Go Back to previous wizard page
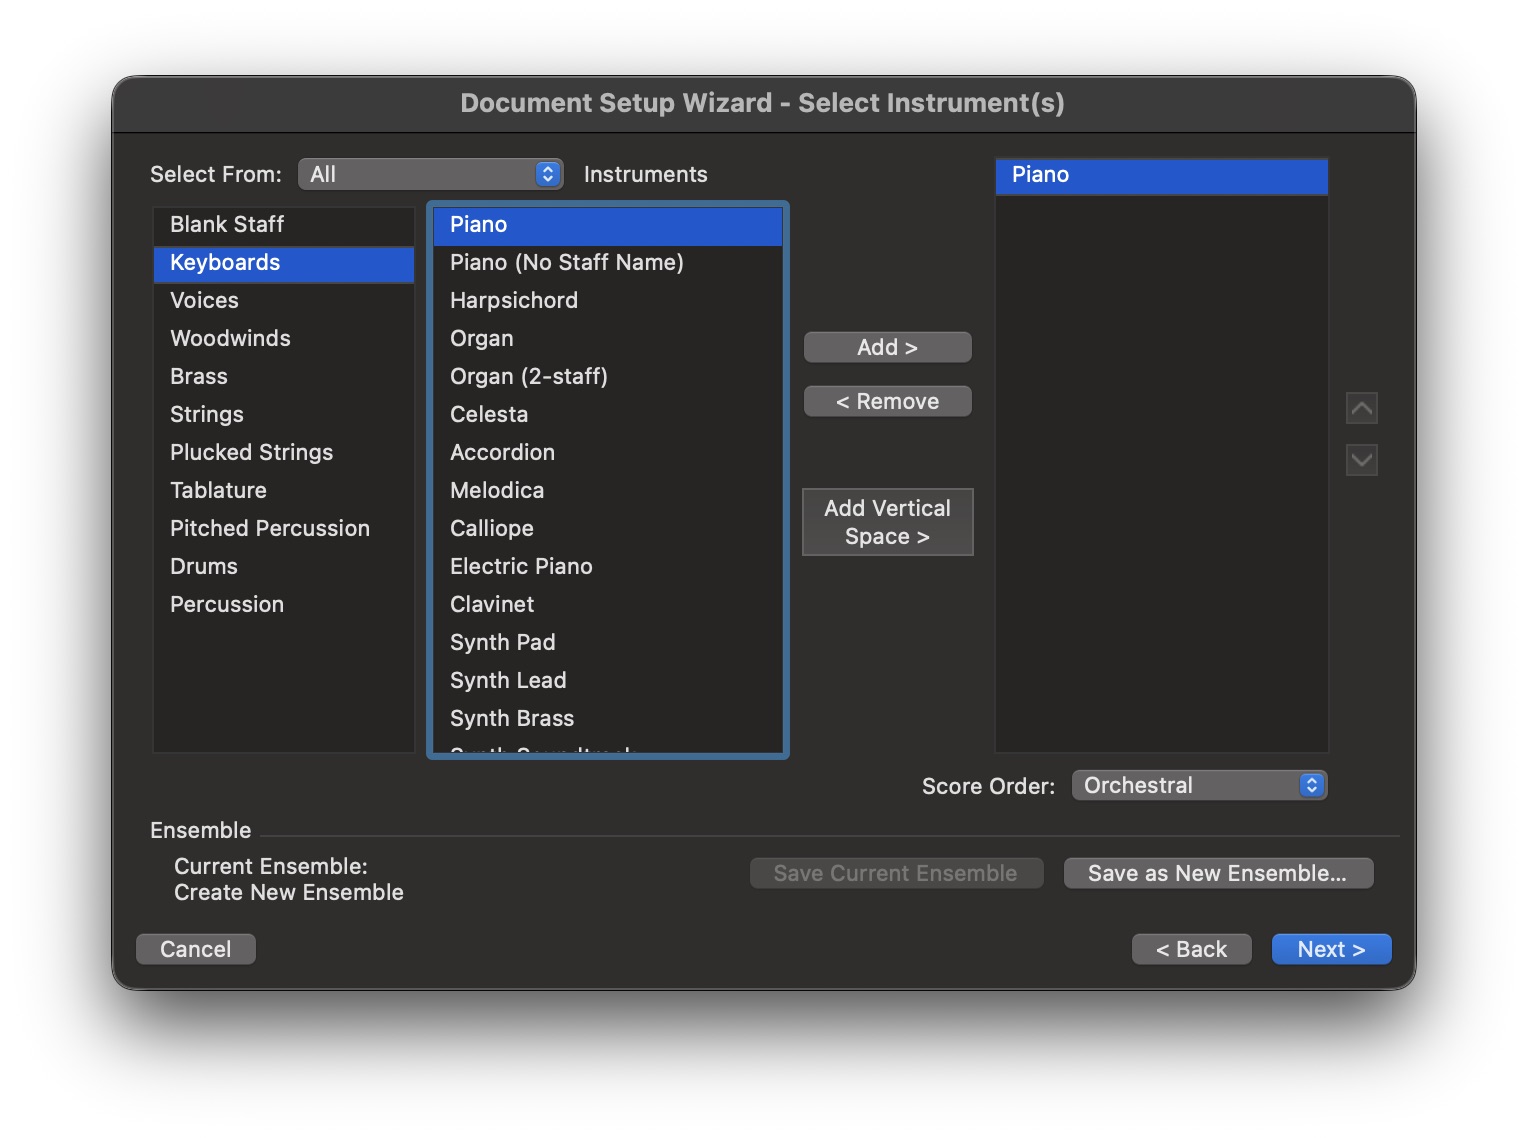The height and width of the screenshot is (1138, 1528). tap(1190, 949)
